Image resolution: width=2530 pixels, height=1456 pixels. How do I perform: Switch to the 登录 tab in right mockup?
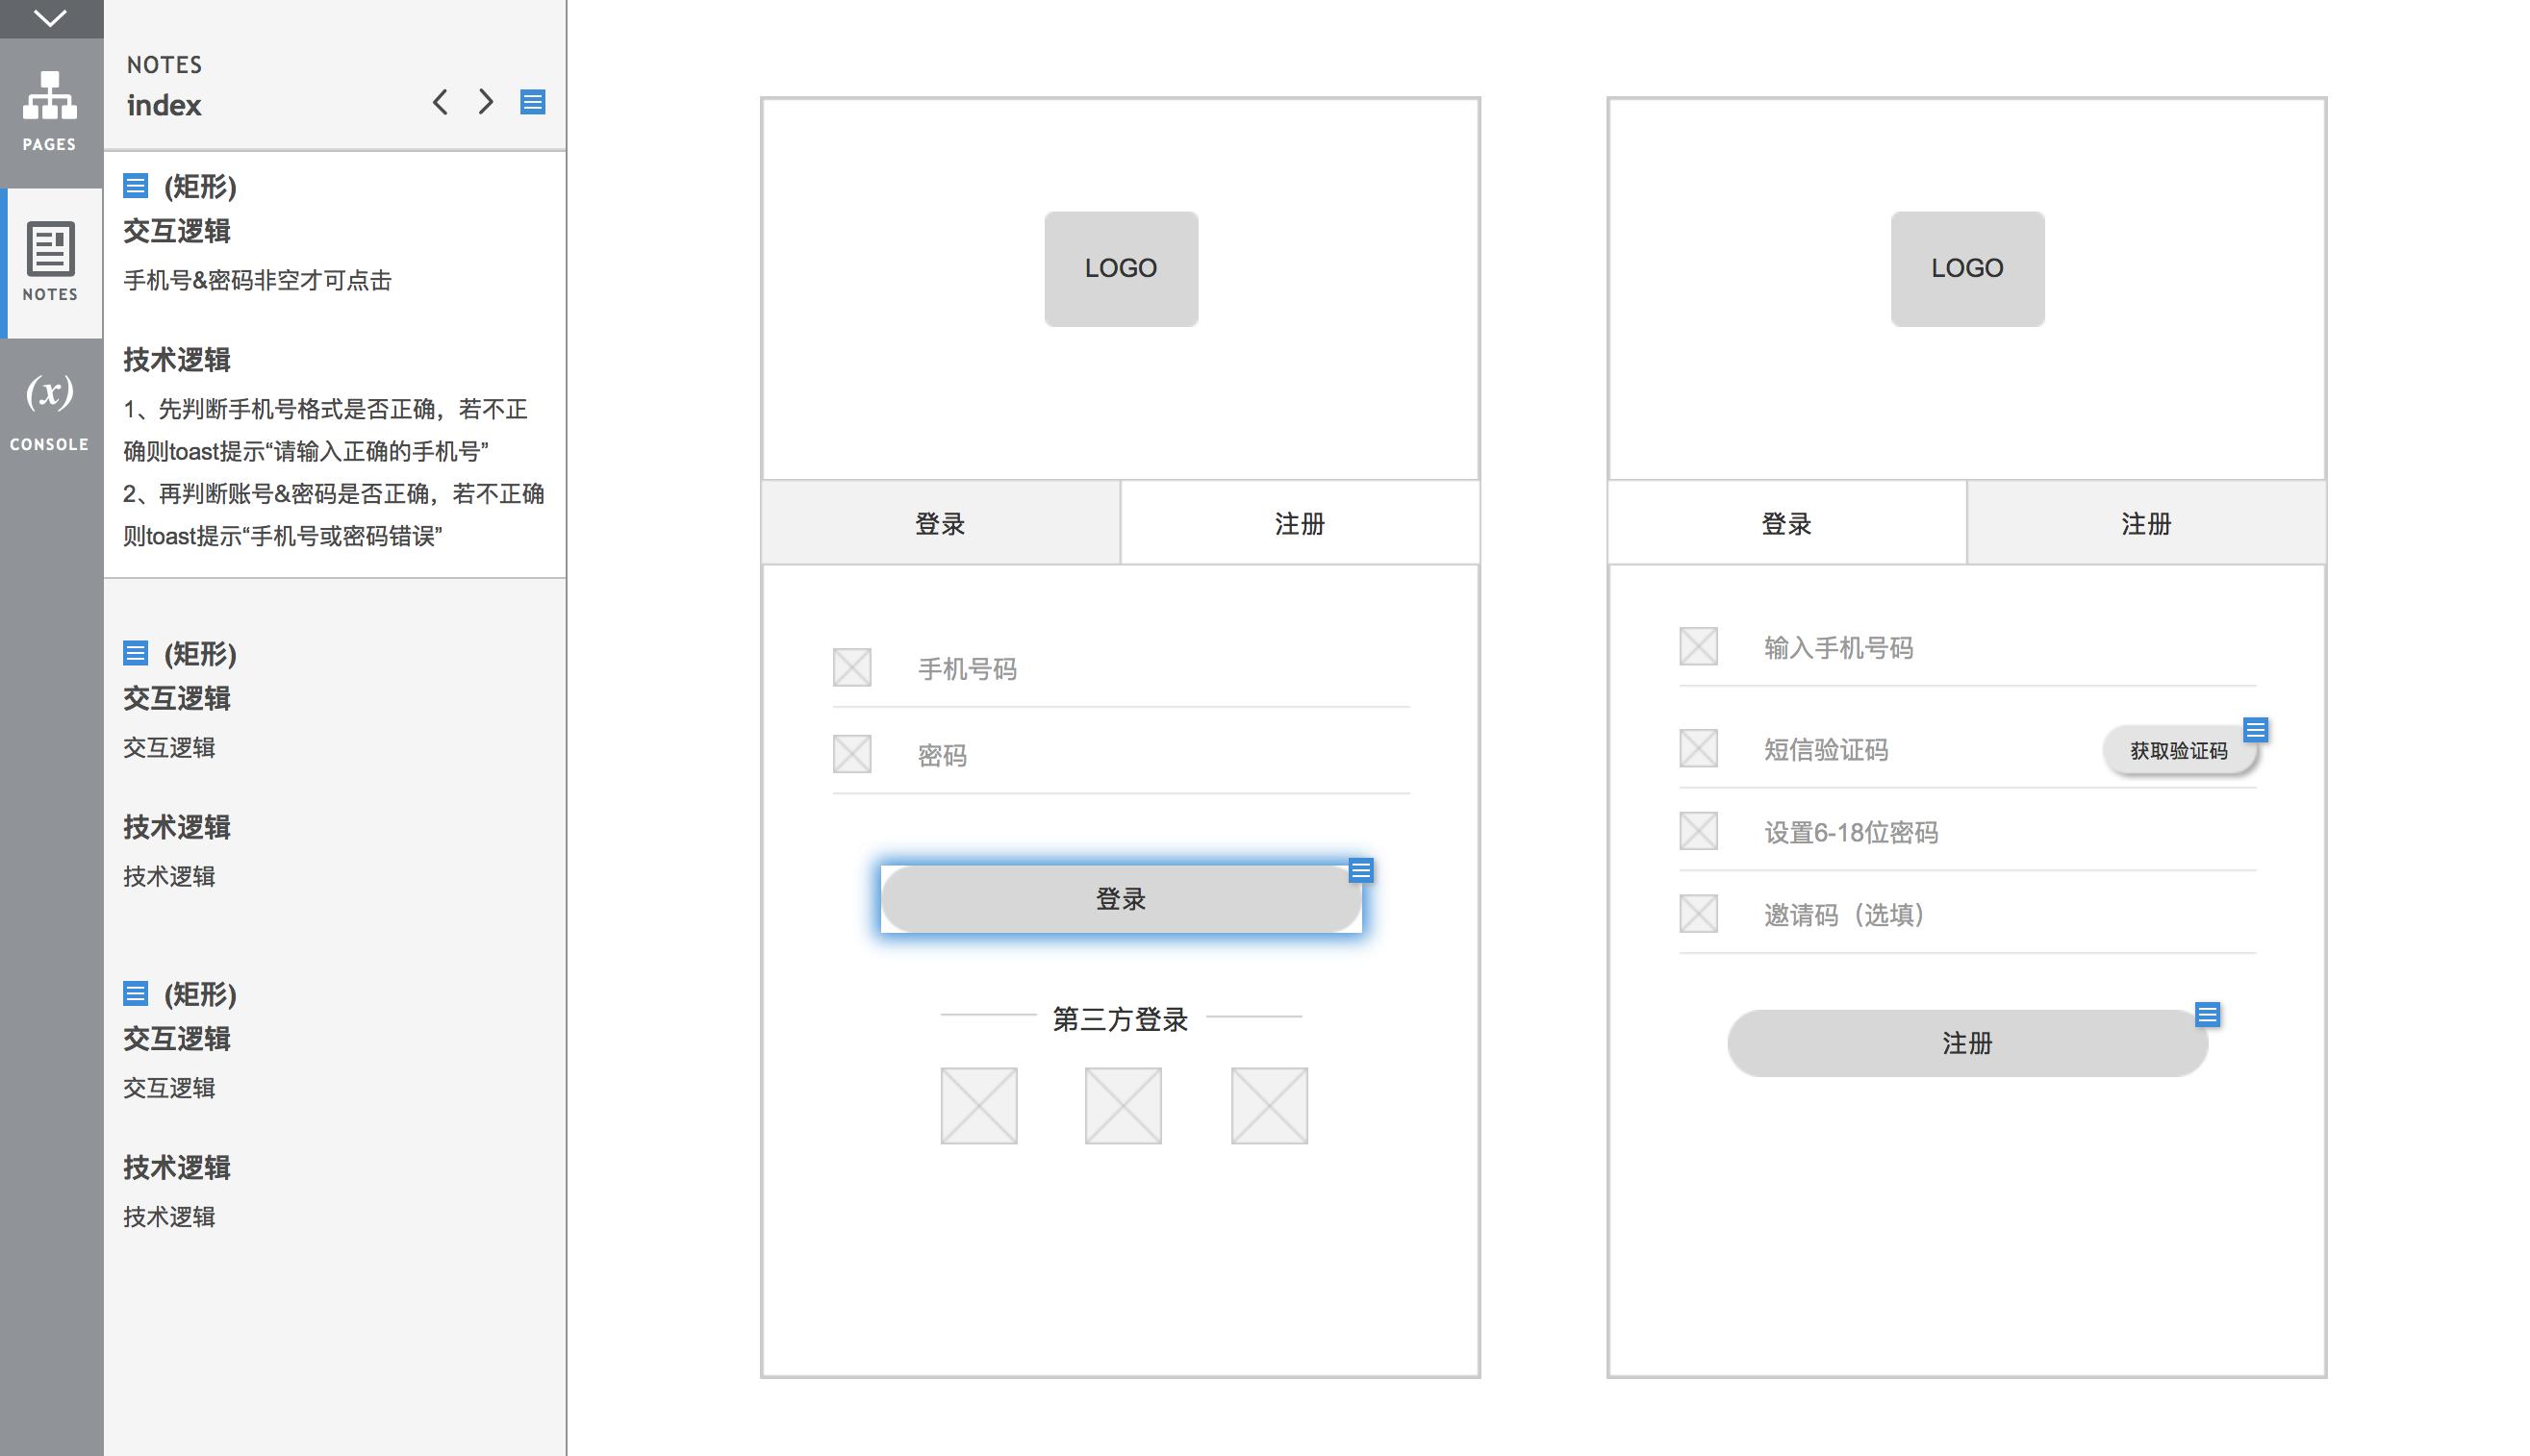click(1786, 523)
